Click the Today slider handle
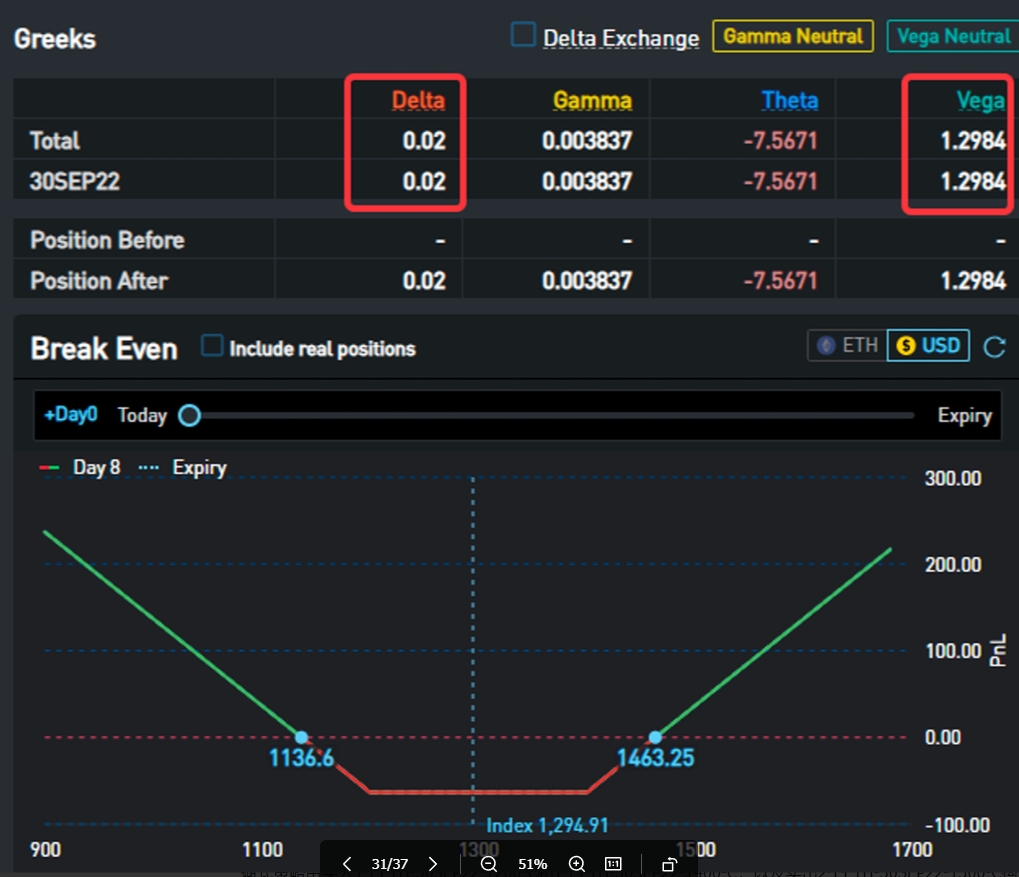 coord(189,415)
